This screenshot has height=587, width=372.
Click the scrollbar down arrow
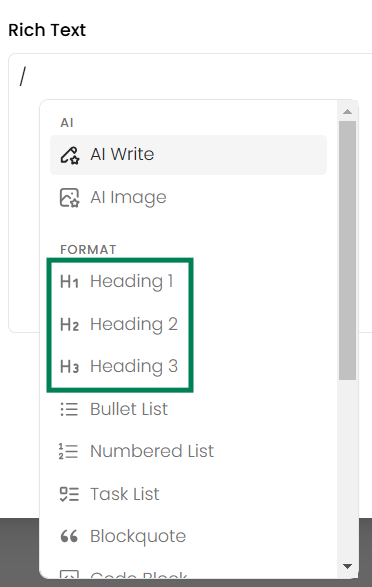click(347, 566)
